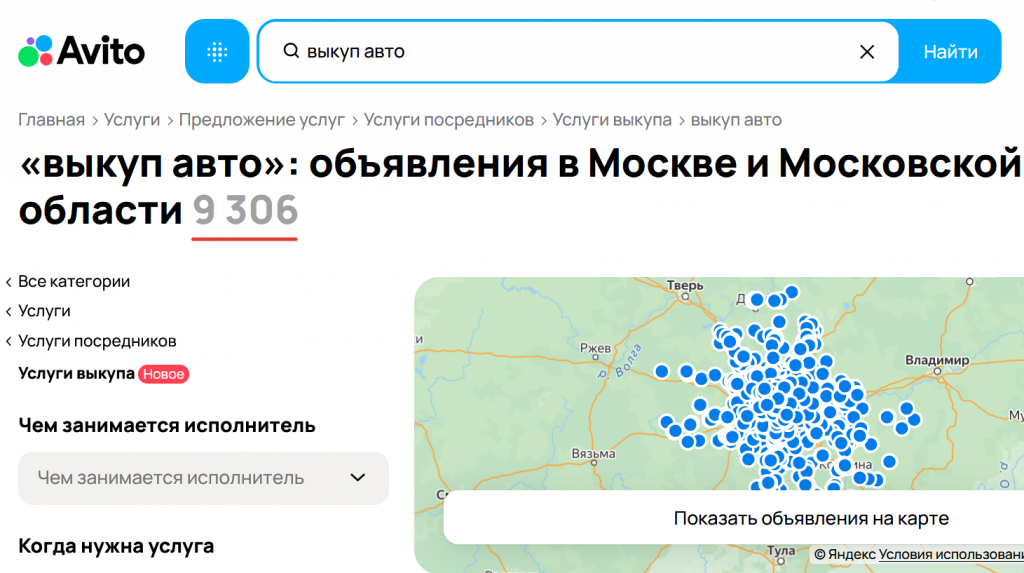
Task: Click the search magnifier icon
Action: [291, 50]
